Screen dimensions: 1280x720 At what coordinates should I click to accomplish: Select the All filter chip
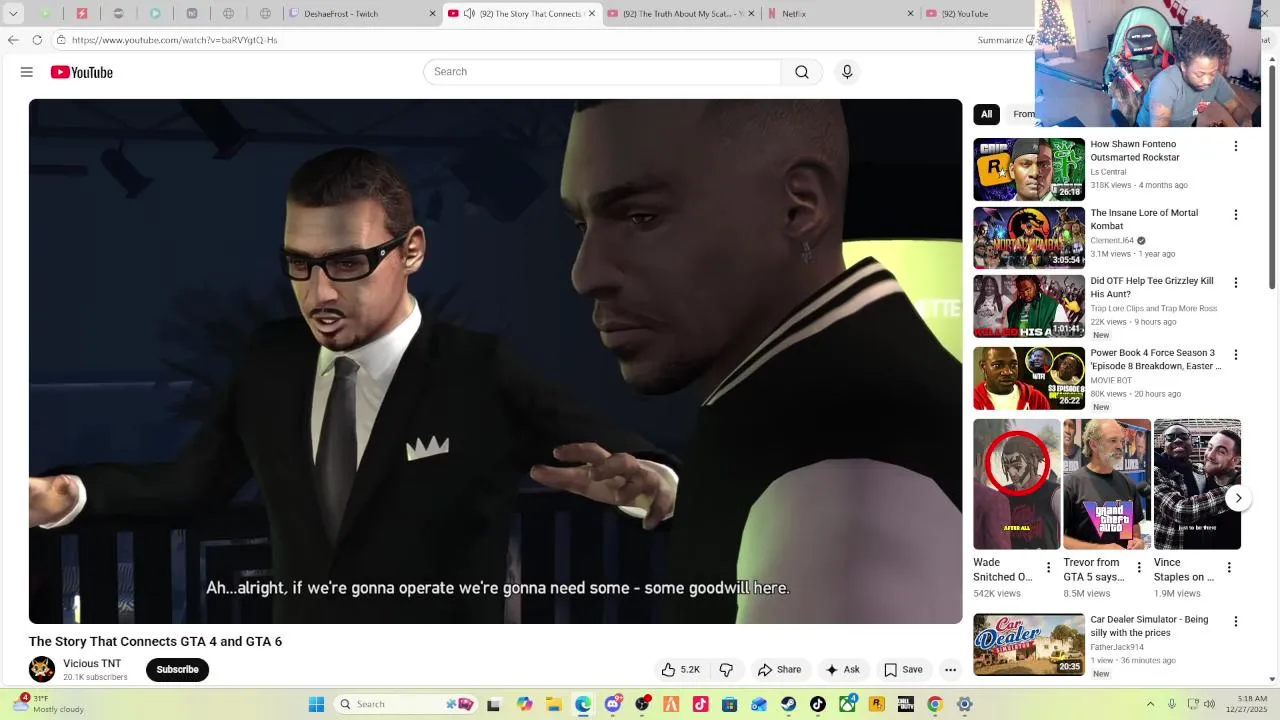coord(986,114)
